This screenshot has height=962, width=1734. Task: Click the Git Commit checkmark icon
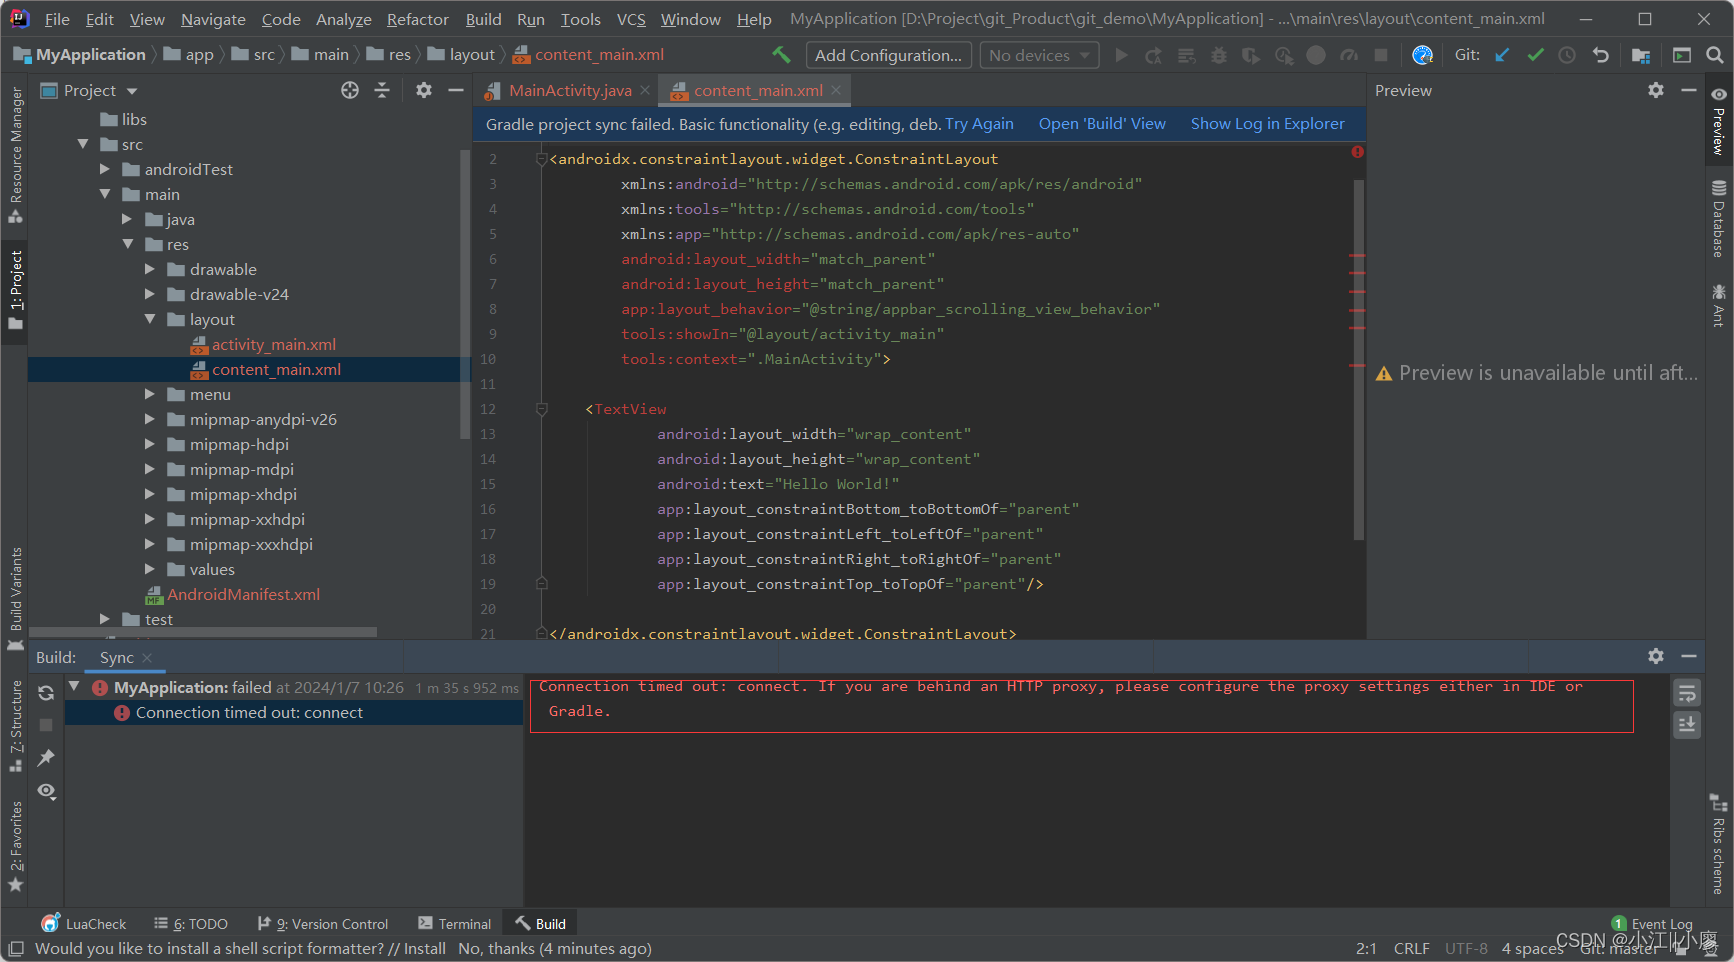(1535, 55)
